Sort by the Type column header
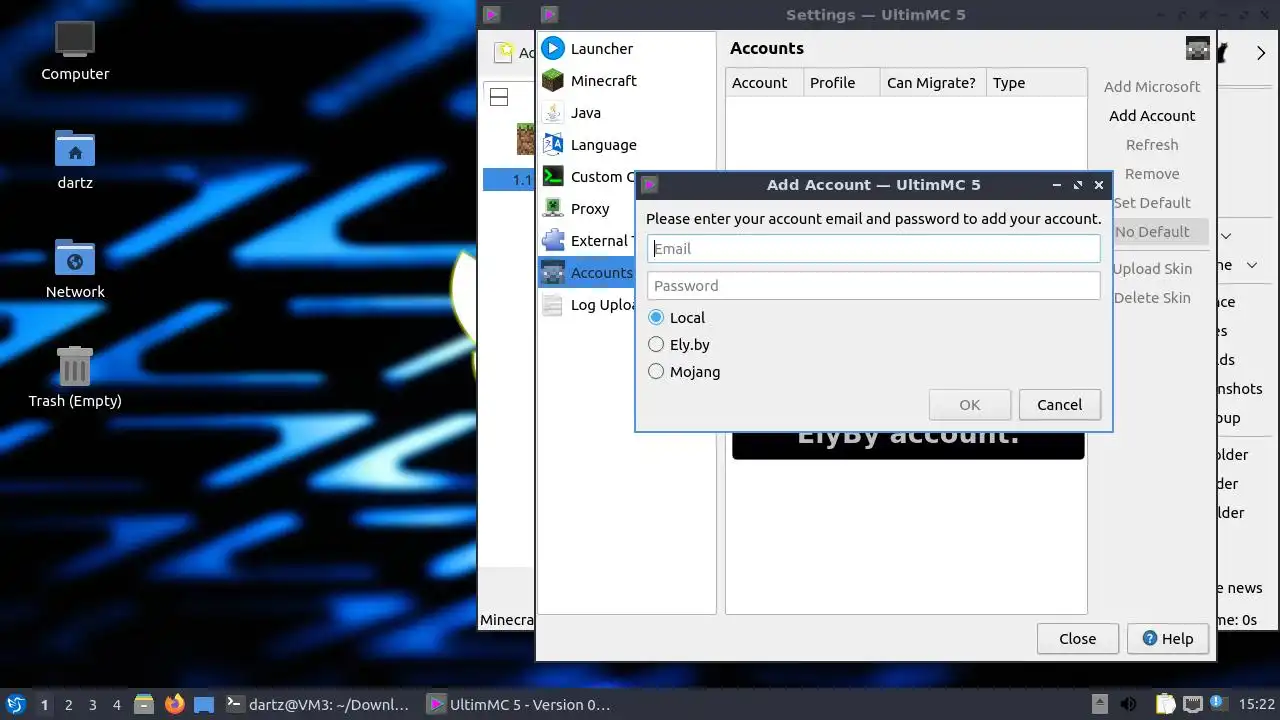The image size is (1280, 720). (1036, 82)
